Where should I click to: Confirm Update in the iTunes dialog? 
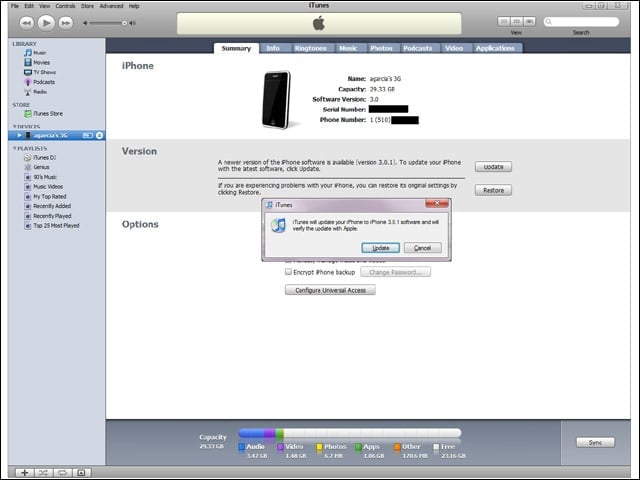pyautogui.click(x=380, y=248)
